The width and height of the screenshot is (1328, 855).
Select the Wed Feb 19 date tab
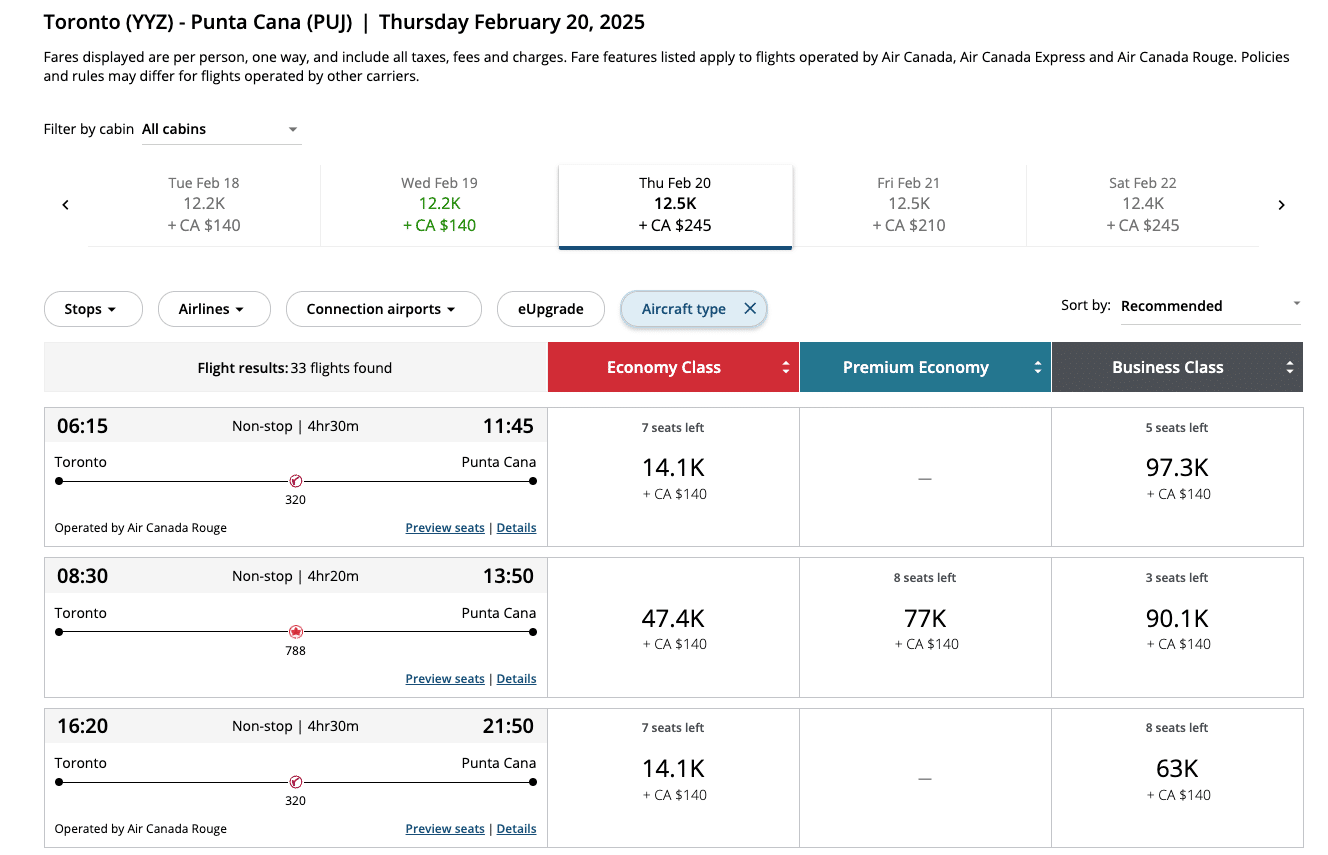click(x=439, y=205)
